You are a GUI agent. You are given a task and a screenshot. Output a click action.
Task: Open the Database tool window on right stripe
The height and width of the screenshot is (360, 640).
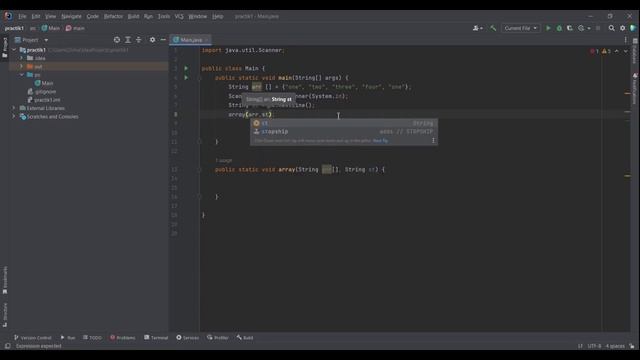pos(635,51)
